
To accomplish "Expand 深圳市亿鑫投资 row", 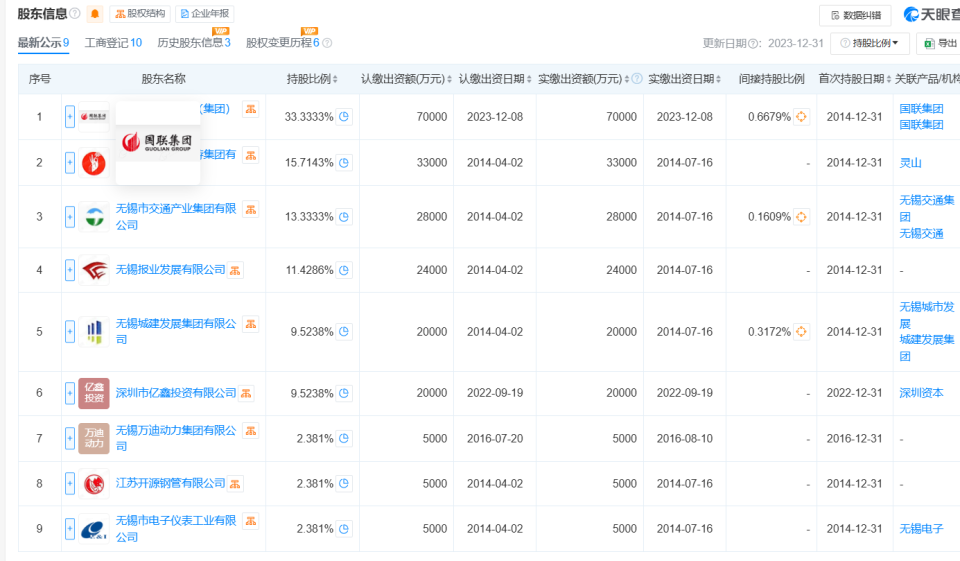I will (70, 393).
